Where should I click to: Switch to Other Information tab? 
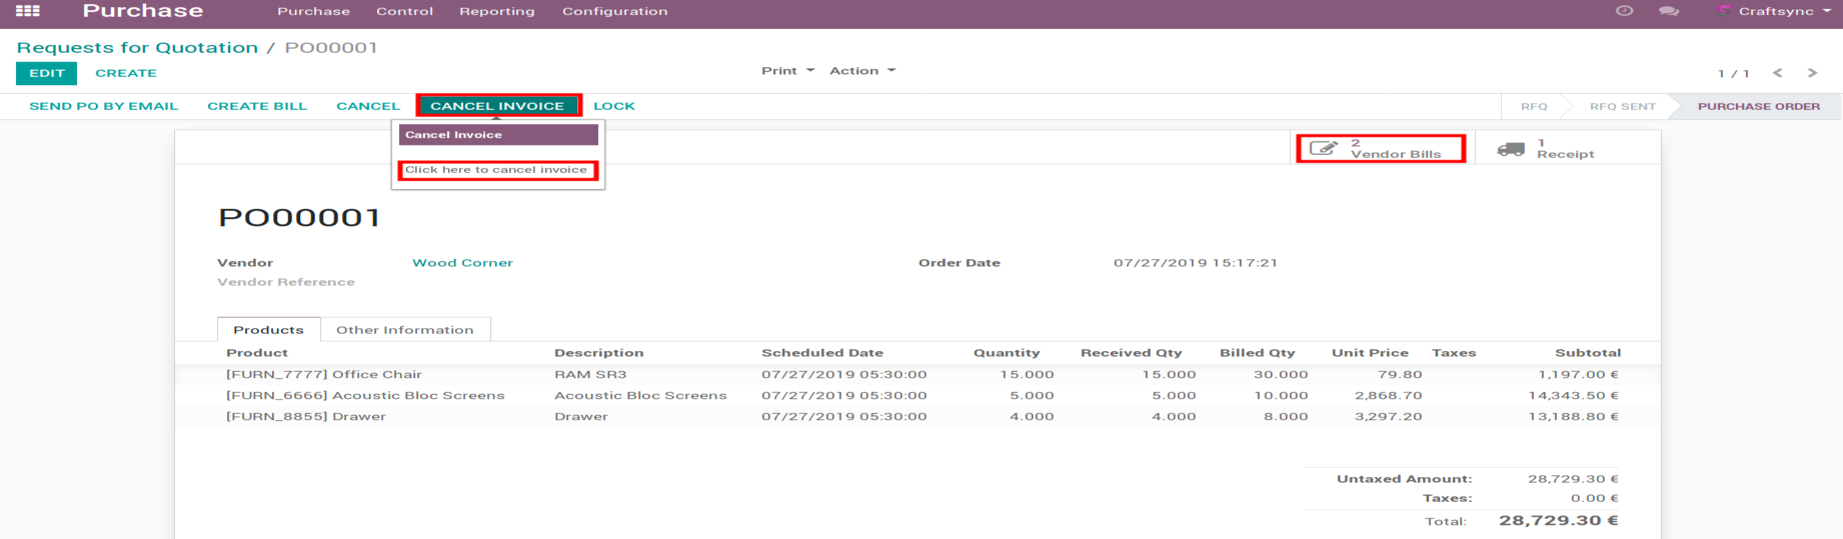point(404,330)
